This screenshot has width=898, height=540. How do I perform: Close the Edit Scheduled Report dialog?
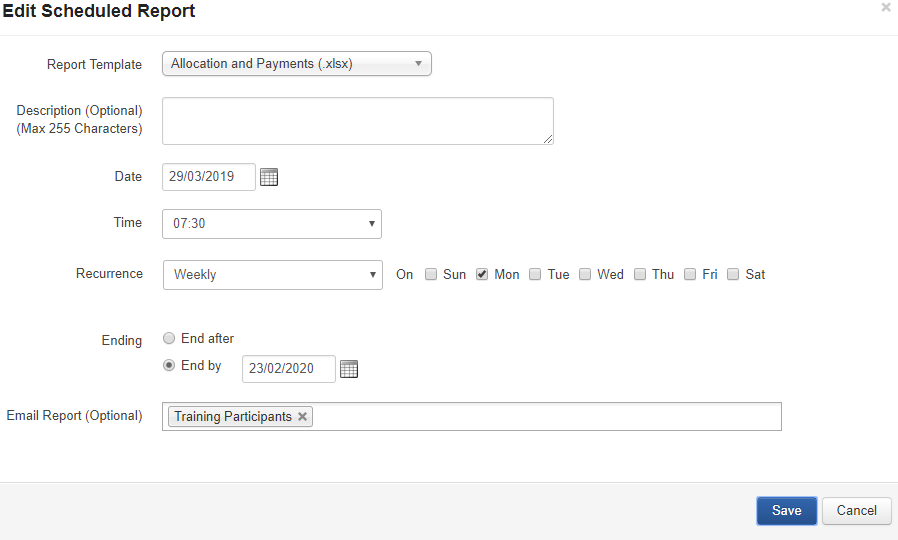[885, 8]
